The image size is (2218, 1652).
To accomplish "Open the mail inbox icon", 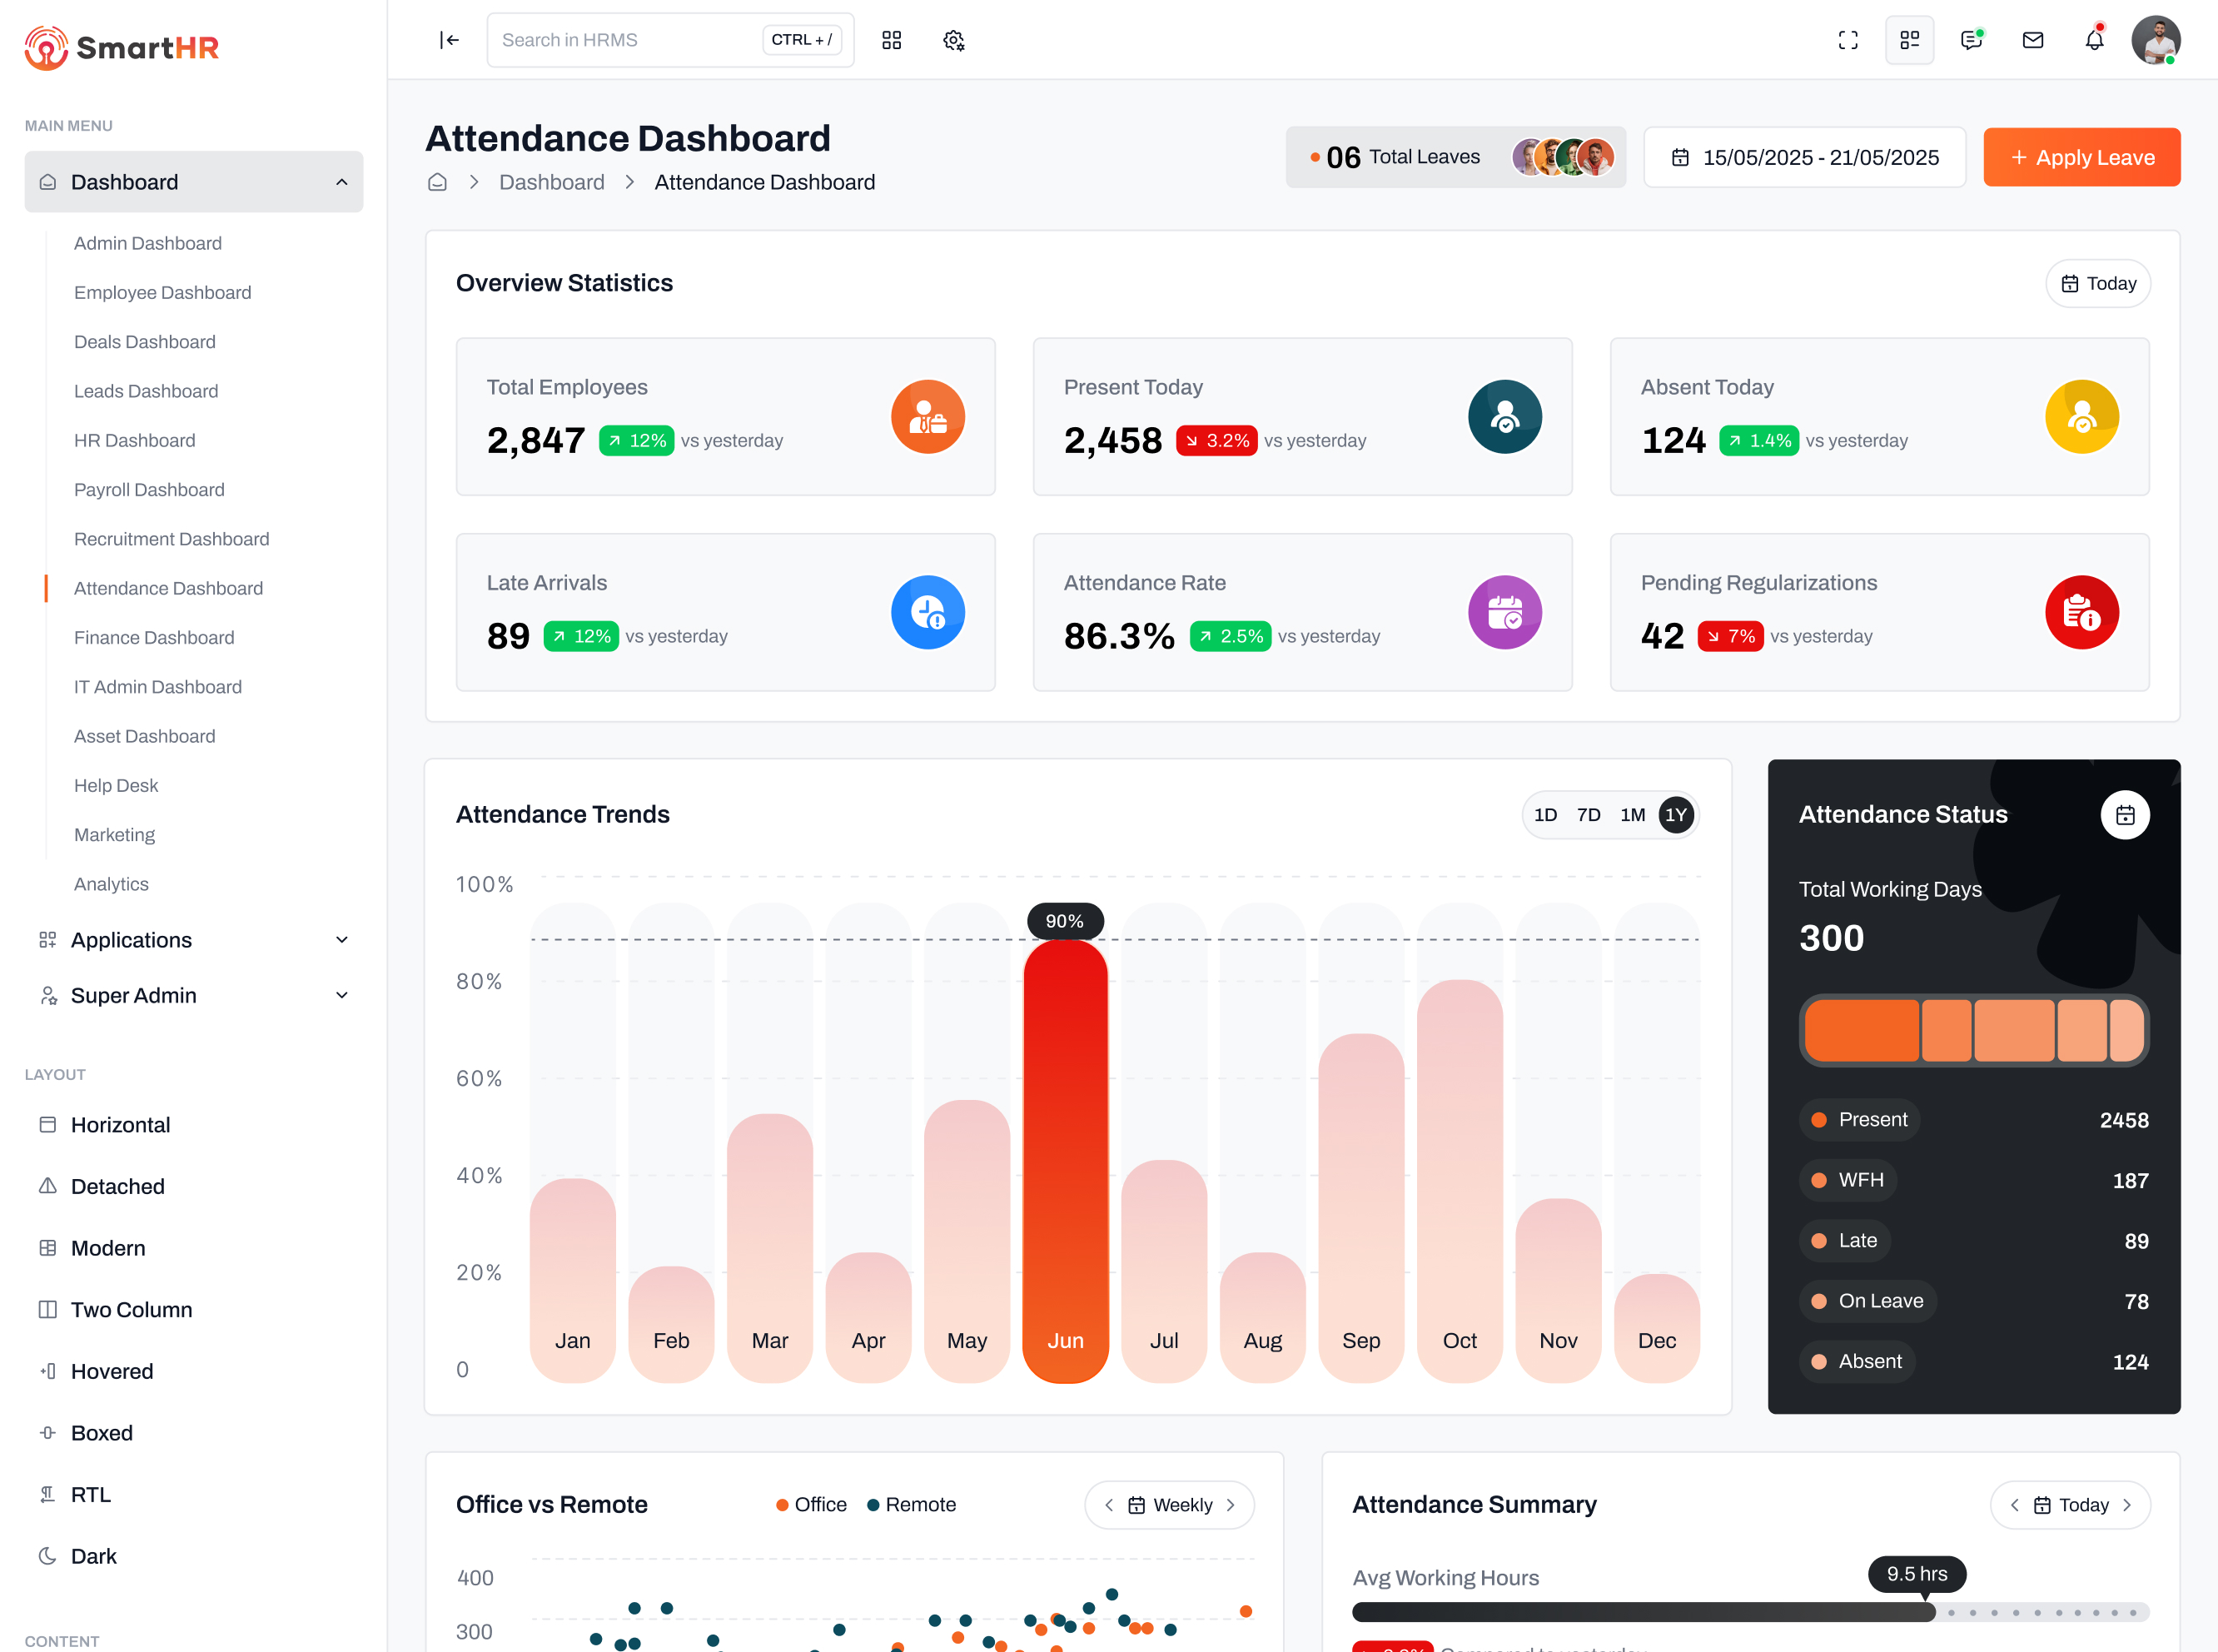I will 2033,40.
